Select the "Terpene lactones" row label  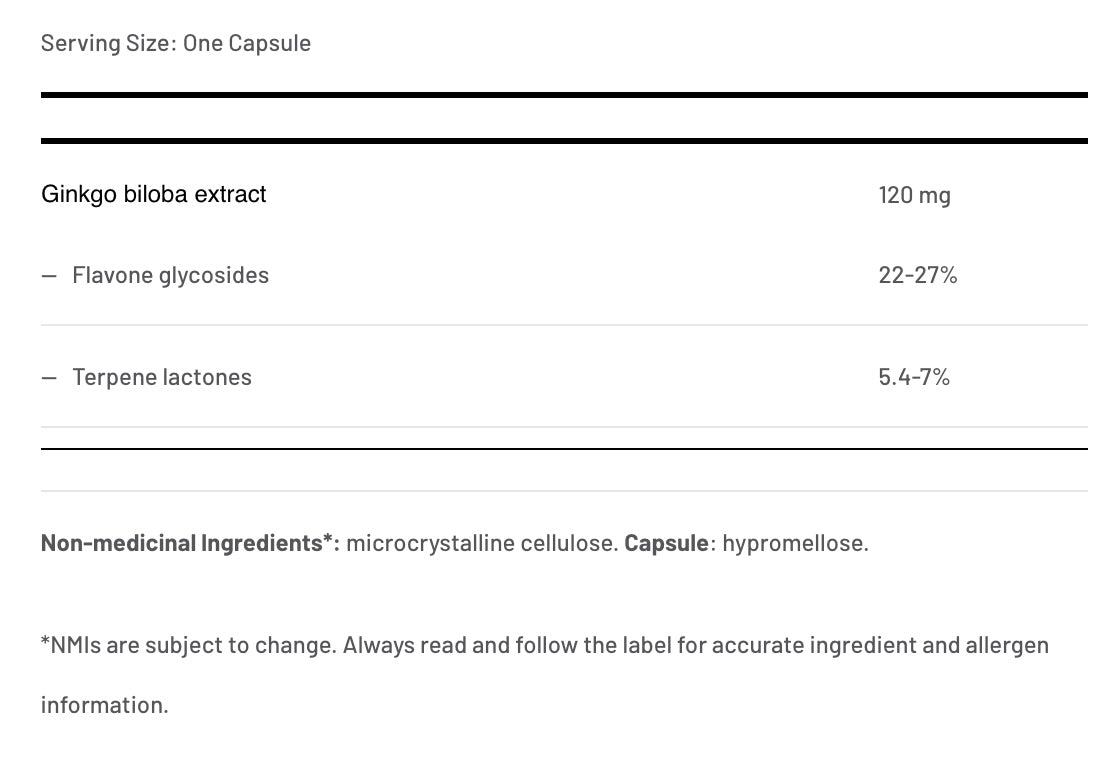tap(162, 377)
